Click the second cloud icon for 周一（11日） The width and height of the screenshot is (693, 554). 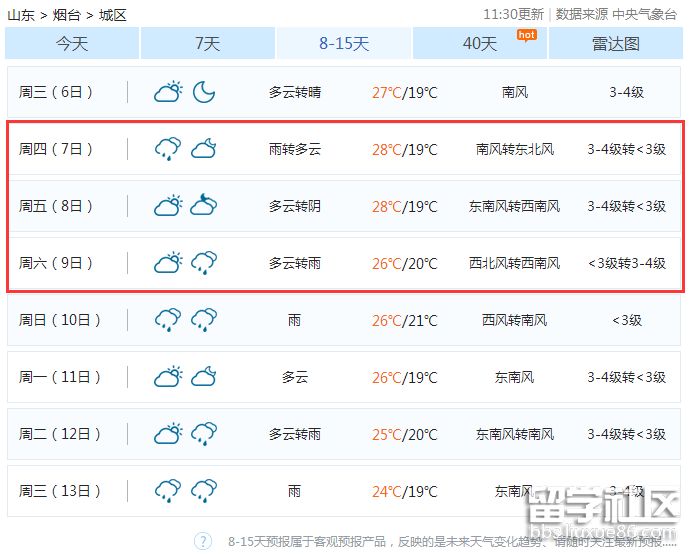204,377
